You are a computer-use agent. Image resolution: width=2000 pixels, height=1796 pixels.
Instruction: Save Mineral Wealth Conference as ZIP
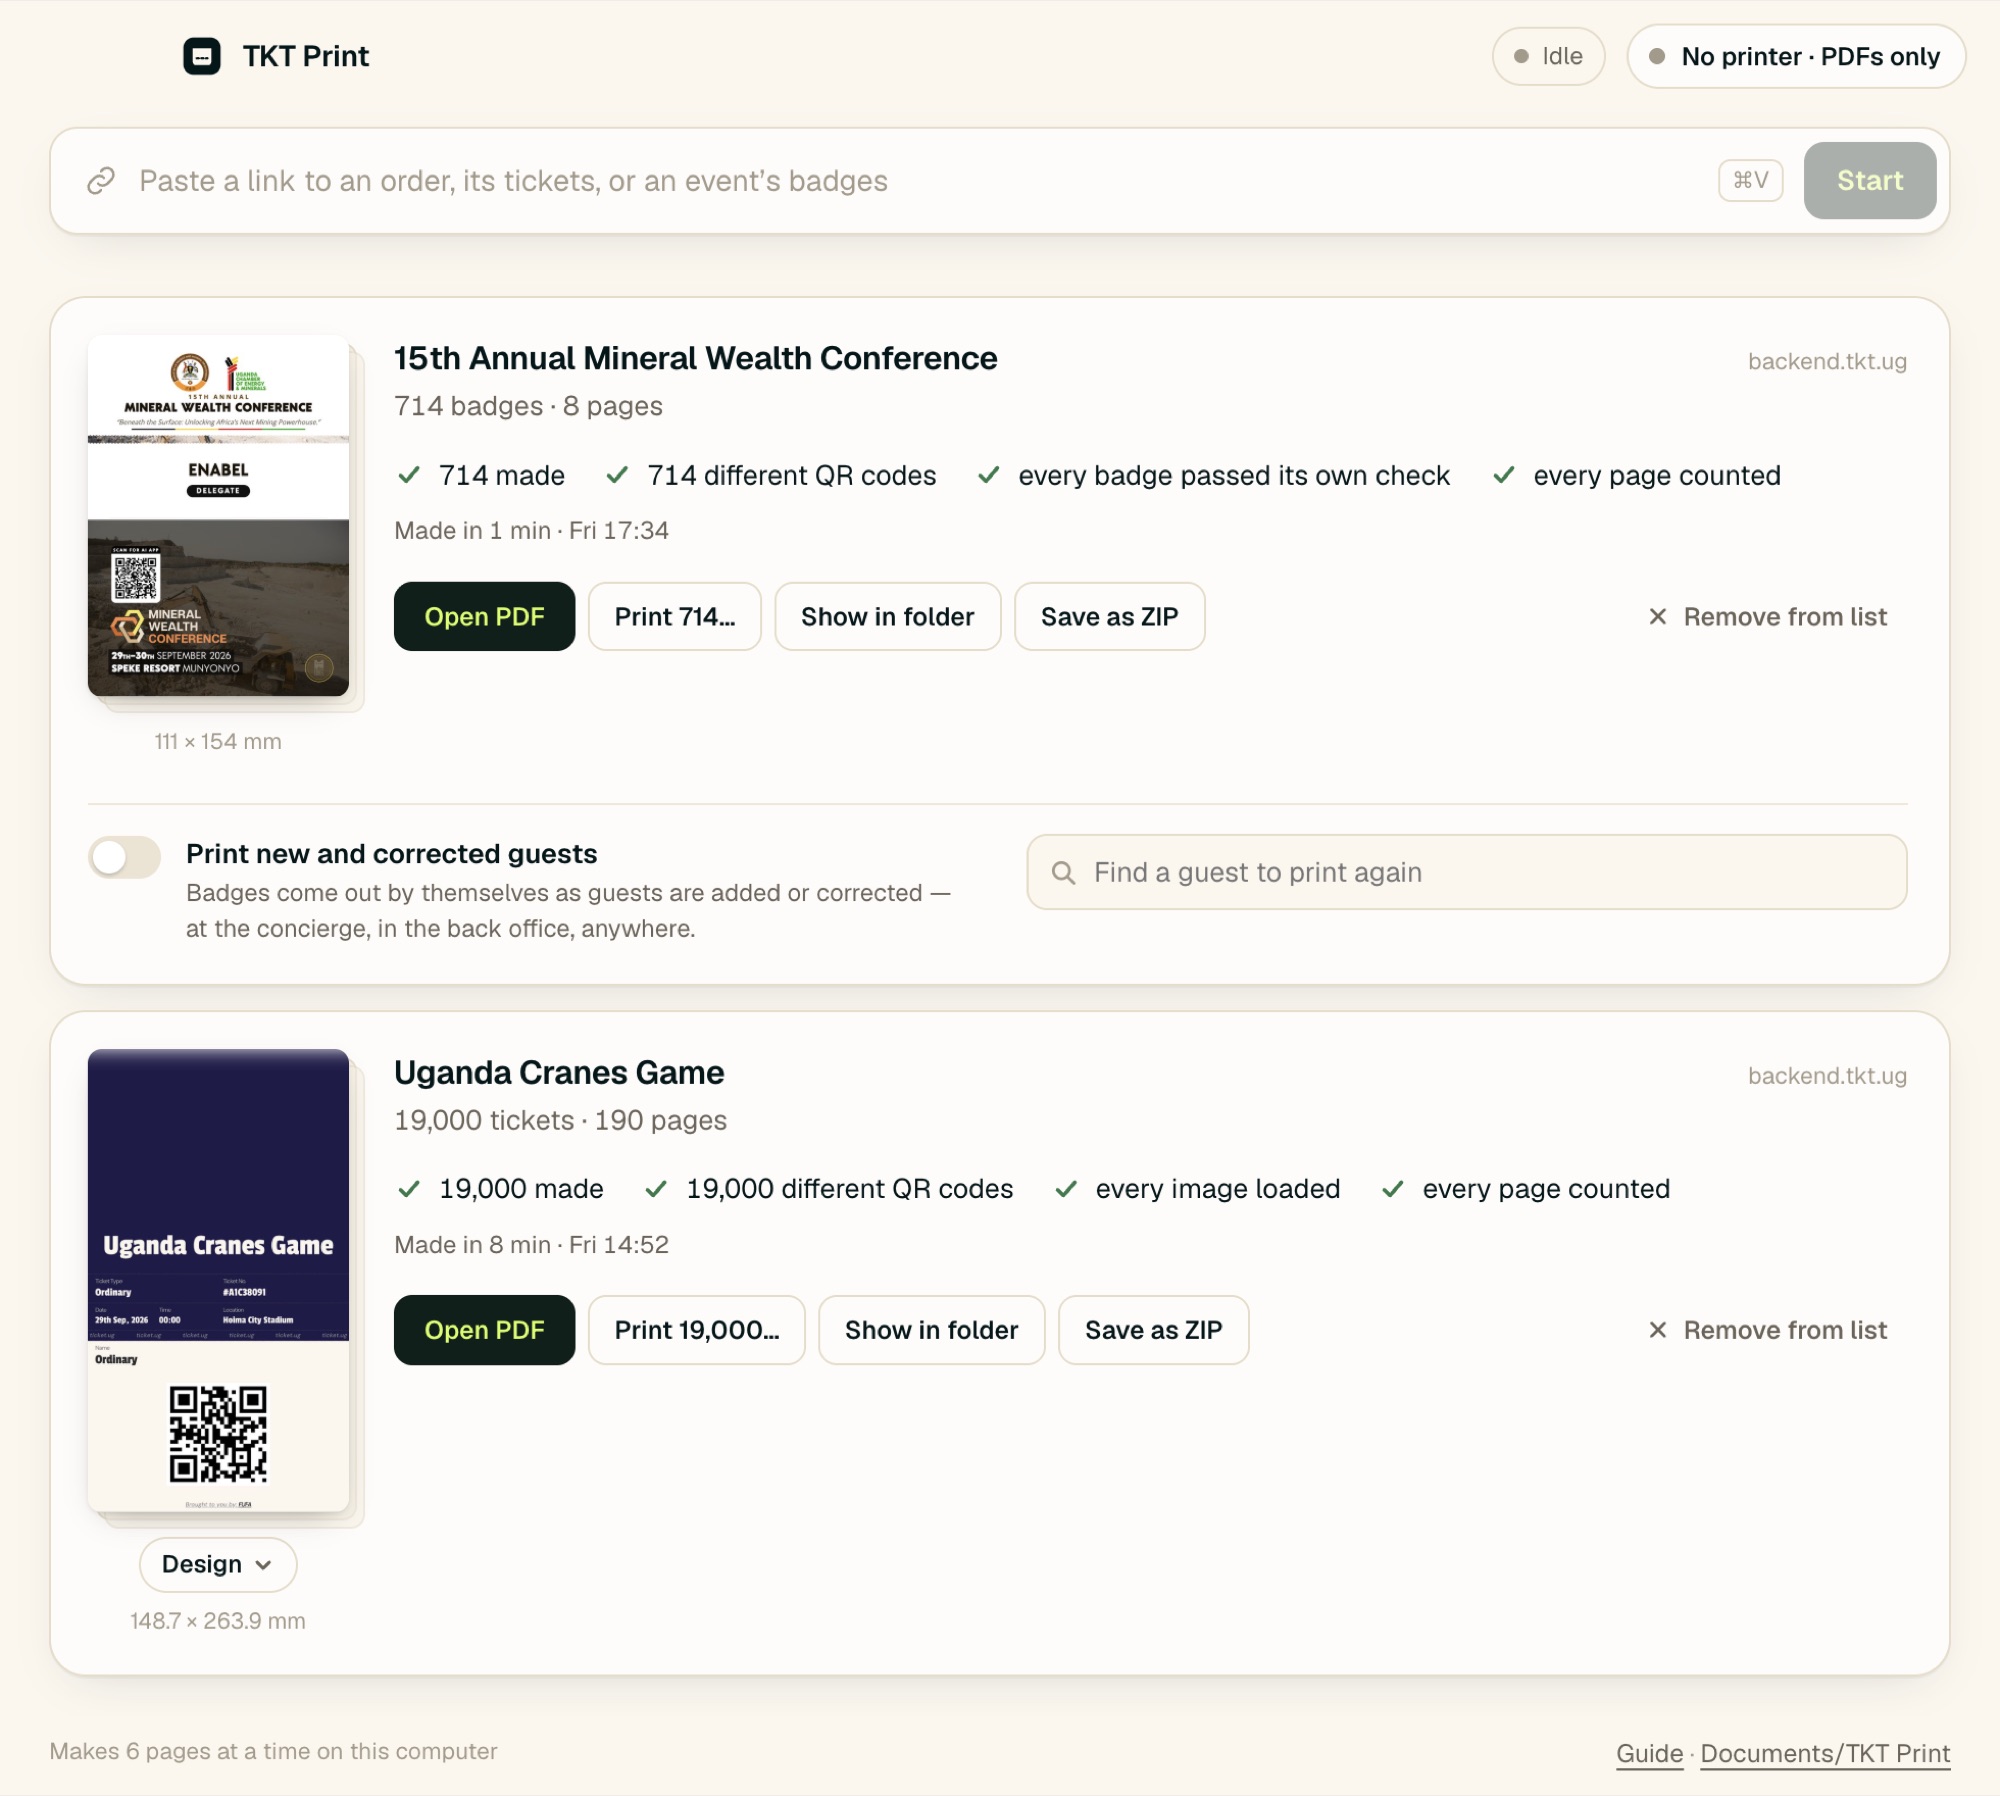[1109, 617]
